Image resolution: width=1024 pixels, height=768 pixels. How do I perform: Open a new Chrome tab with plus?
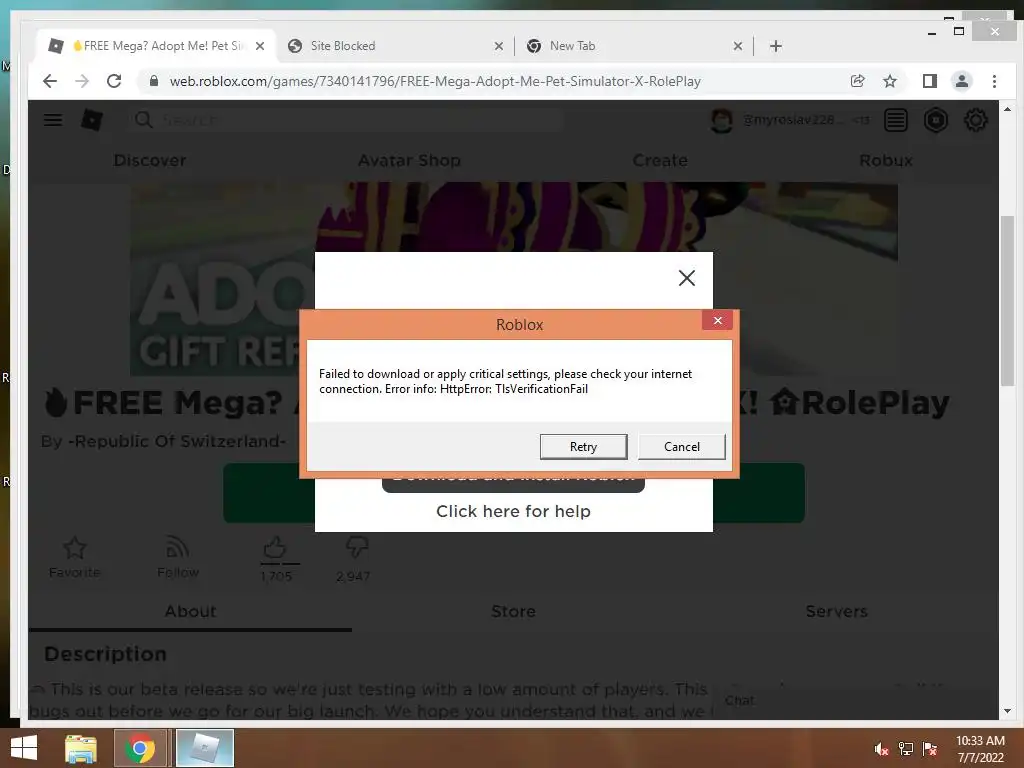pos(775,46)
